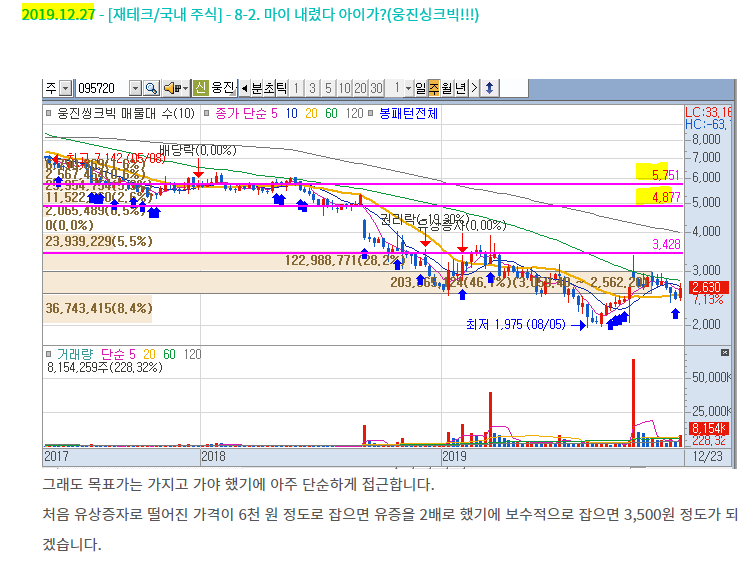
Task: Click the 2018 label on time axis
Action: coord(213,457)
